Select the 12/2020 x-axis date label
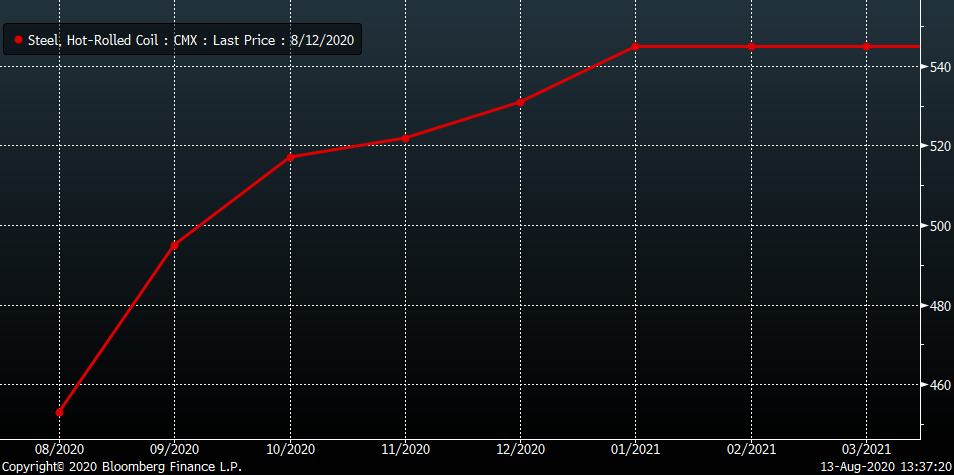The height and width of the screenshot is (475, 954). (x=520, y=449)
